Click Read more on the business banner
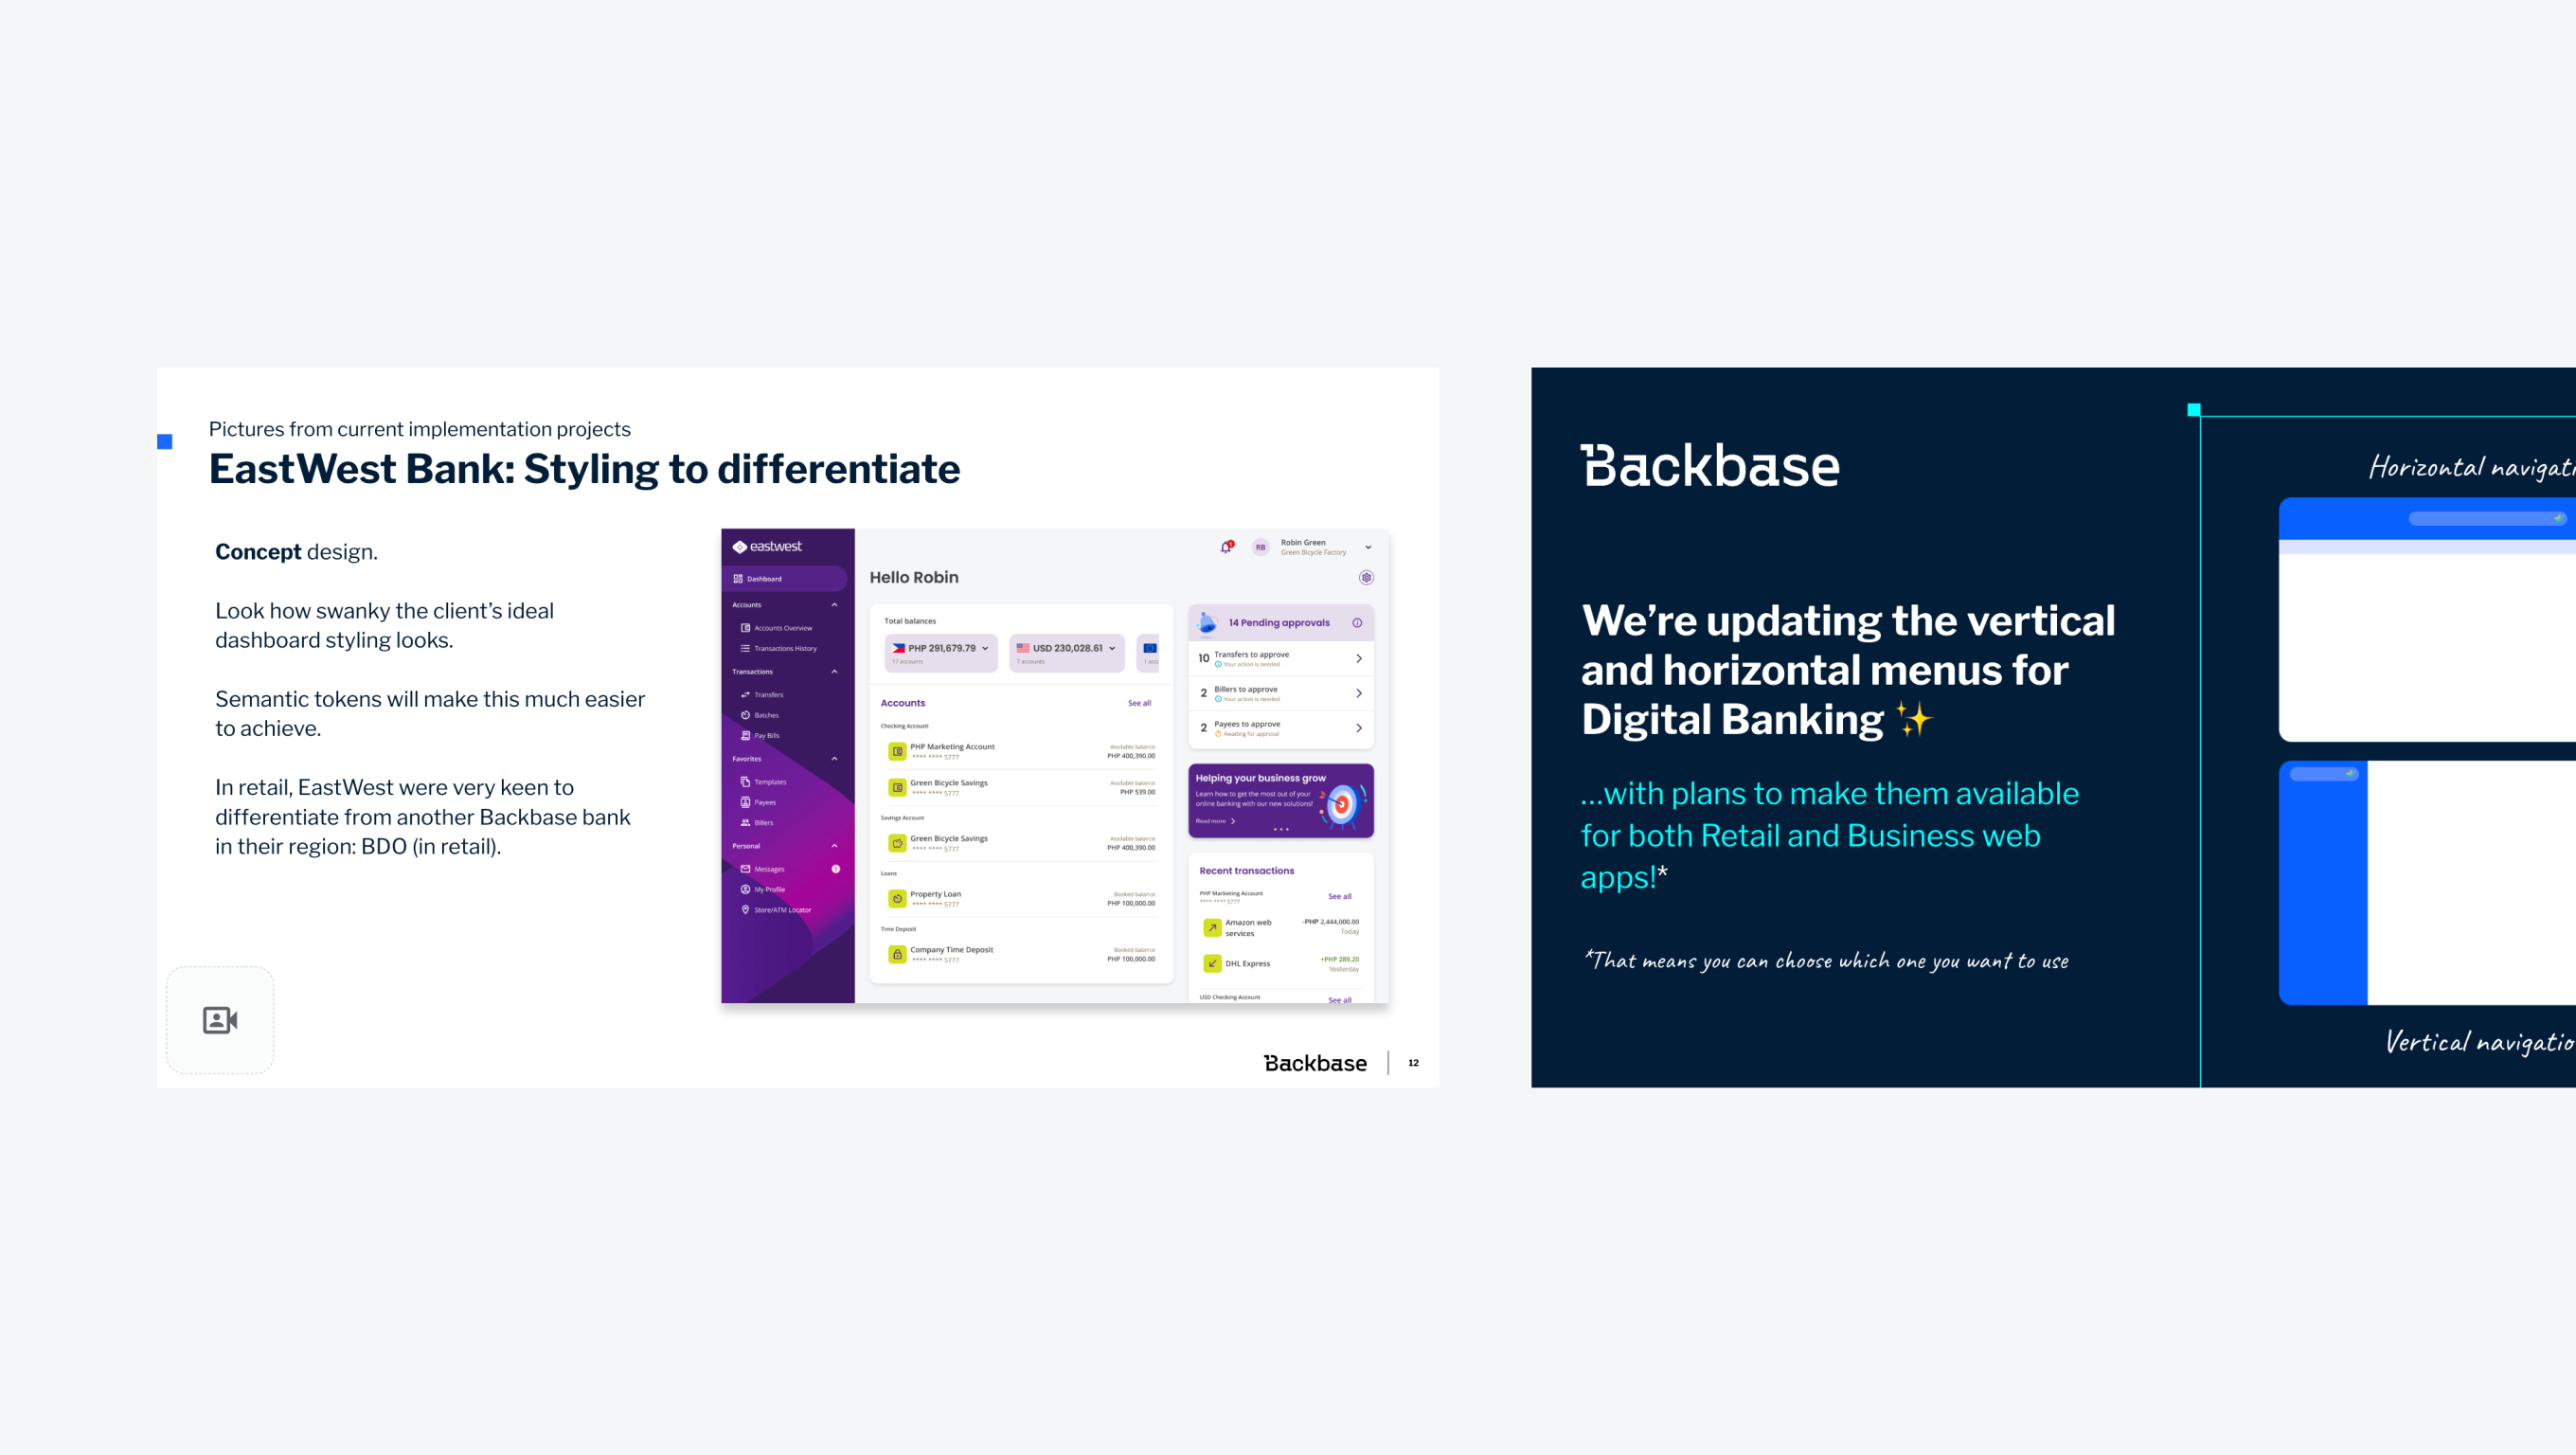Viewport: 2576px width, 1455px height. pyautogui.click(x=1215, y=821)
